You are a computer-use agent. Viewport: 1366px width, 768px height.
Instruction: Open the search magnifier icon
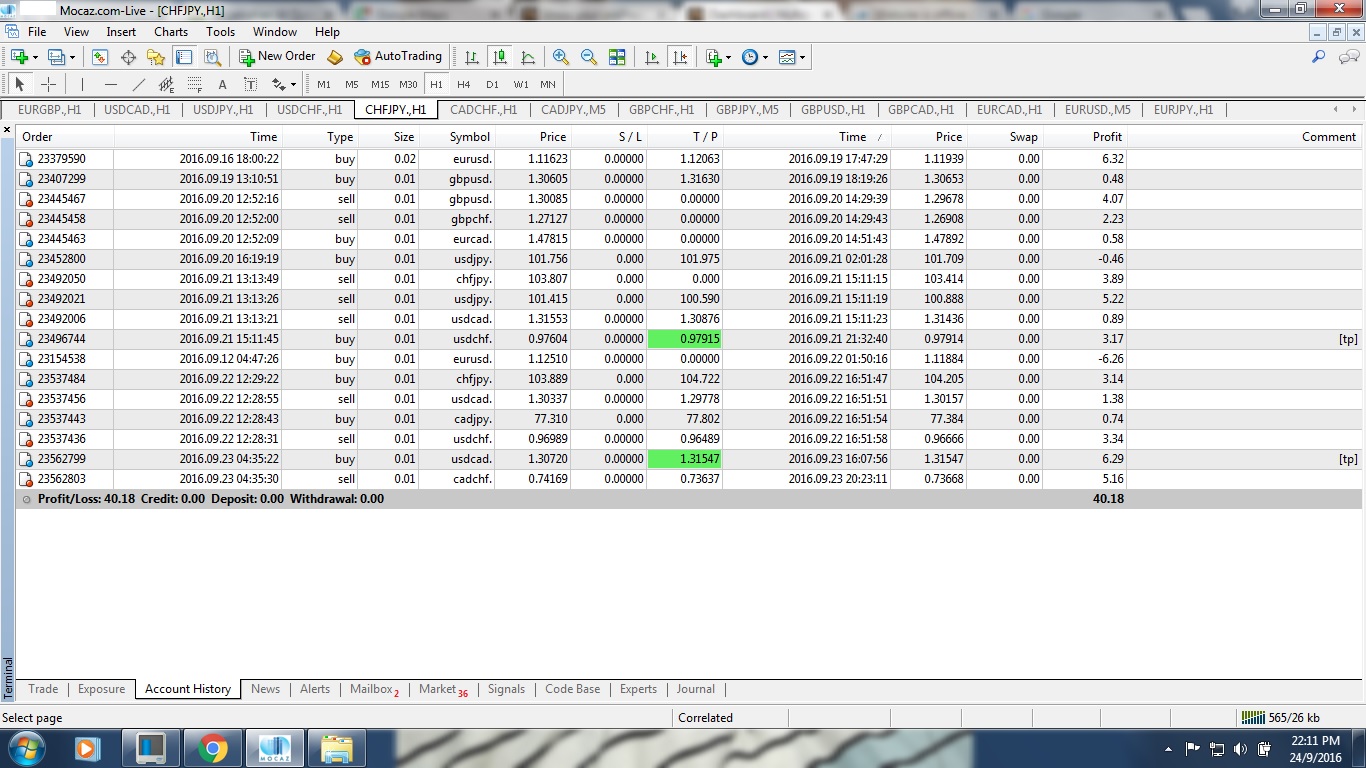(1319, 57)
